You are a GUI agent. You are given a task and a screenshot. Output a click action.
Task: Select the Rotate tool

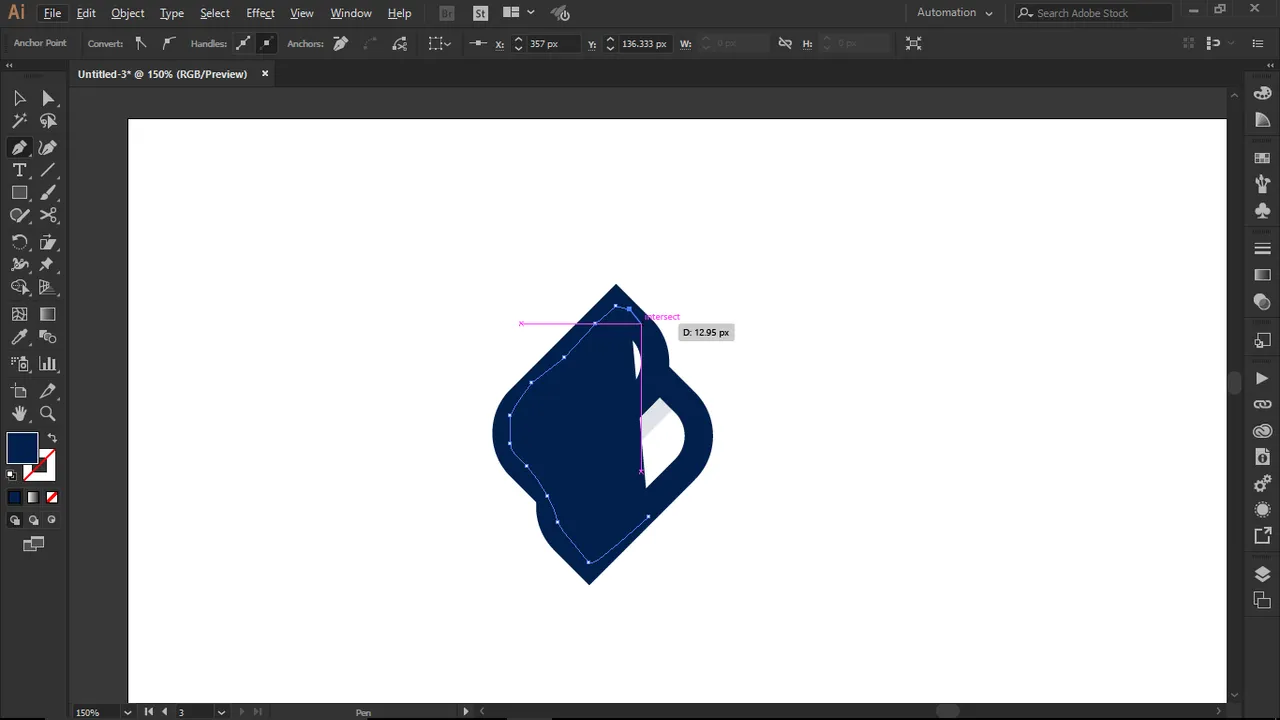[x=19, y=242]
